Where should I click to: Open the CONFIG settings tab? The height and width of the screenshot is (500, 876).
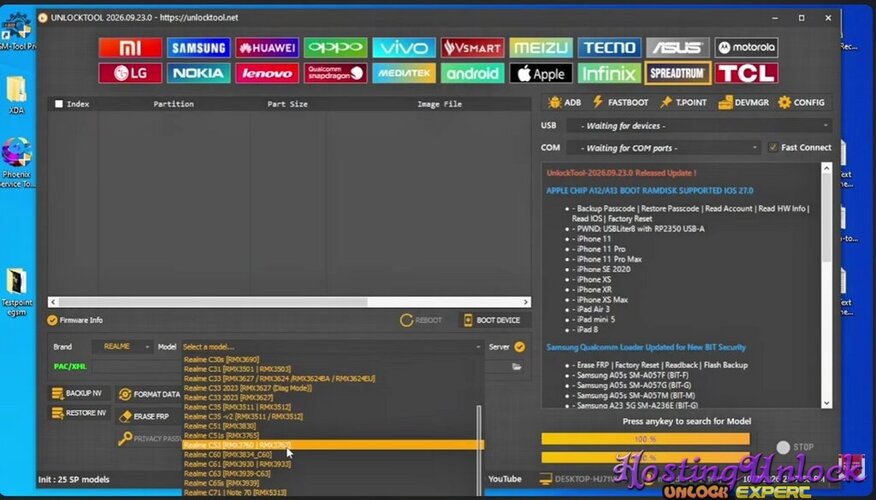click(801, 103)
